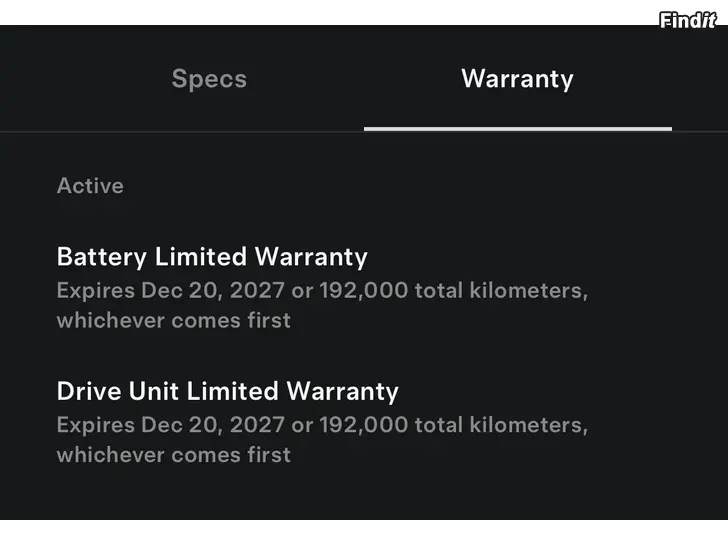Click the white underline beneath the Warranty tab
Image resolution: width=728 pixels, height=546 pixels.
[517, 129]
